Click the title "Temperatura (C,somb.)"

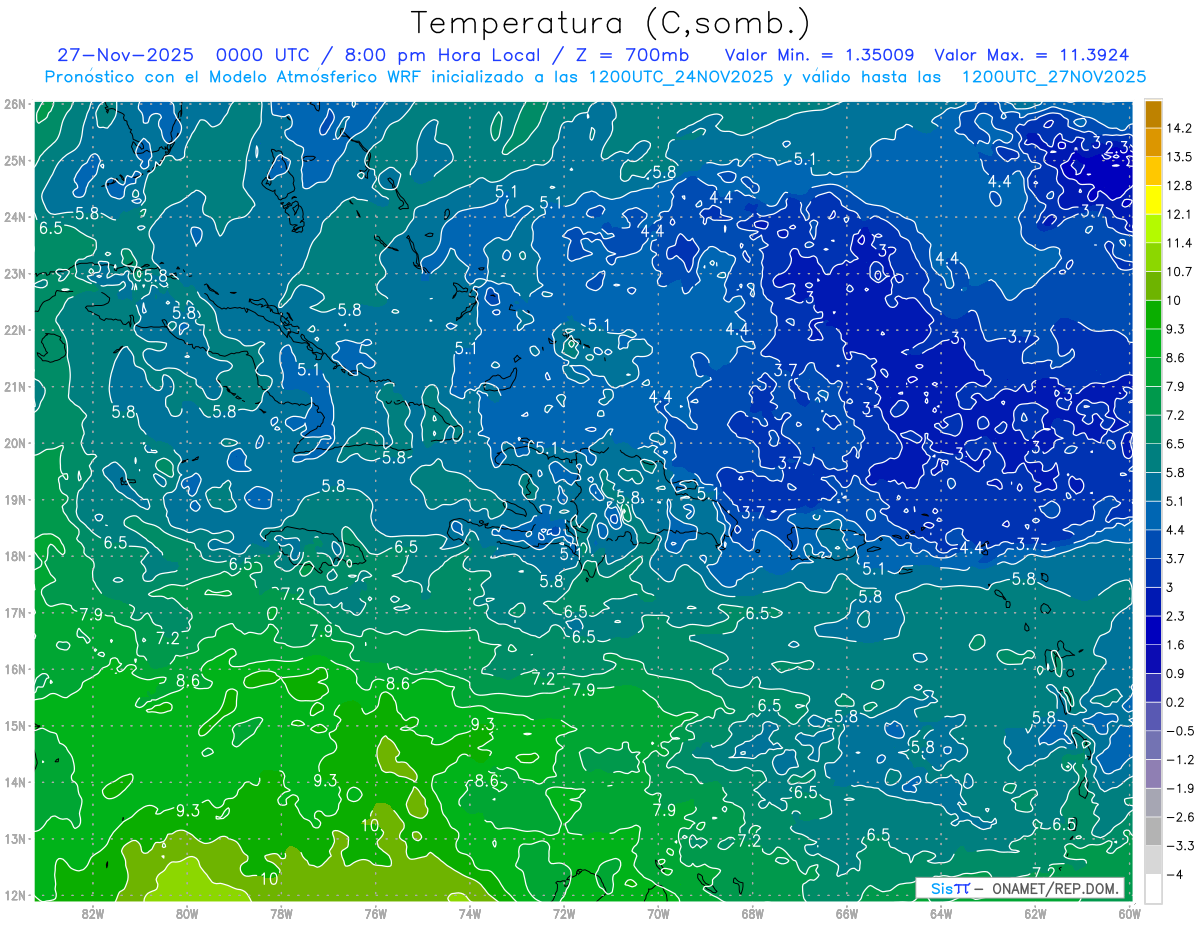611,23
